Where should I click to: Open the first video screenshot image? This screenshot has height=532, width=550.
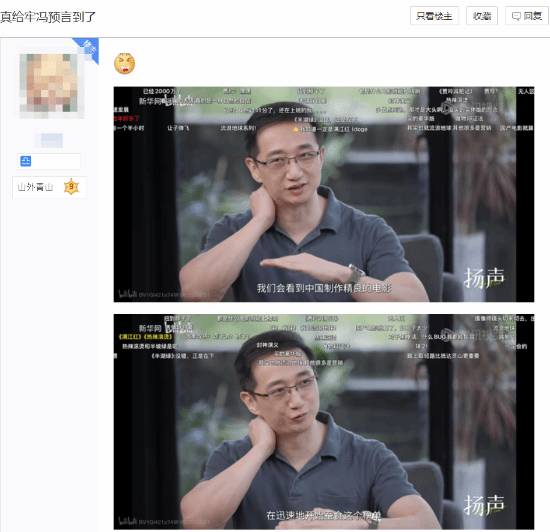[x=323, y=194]
